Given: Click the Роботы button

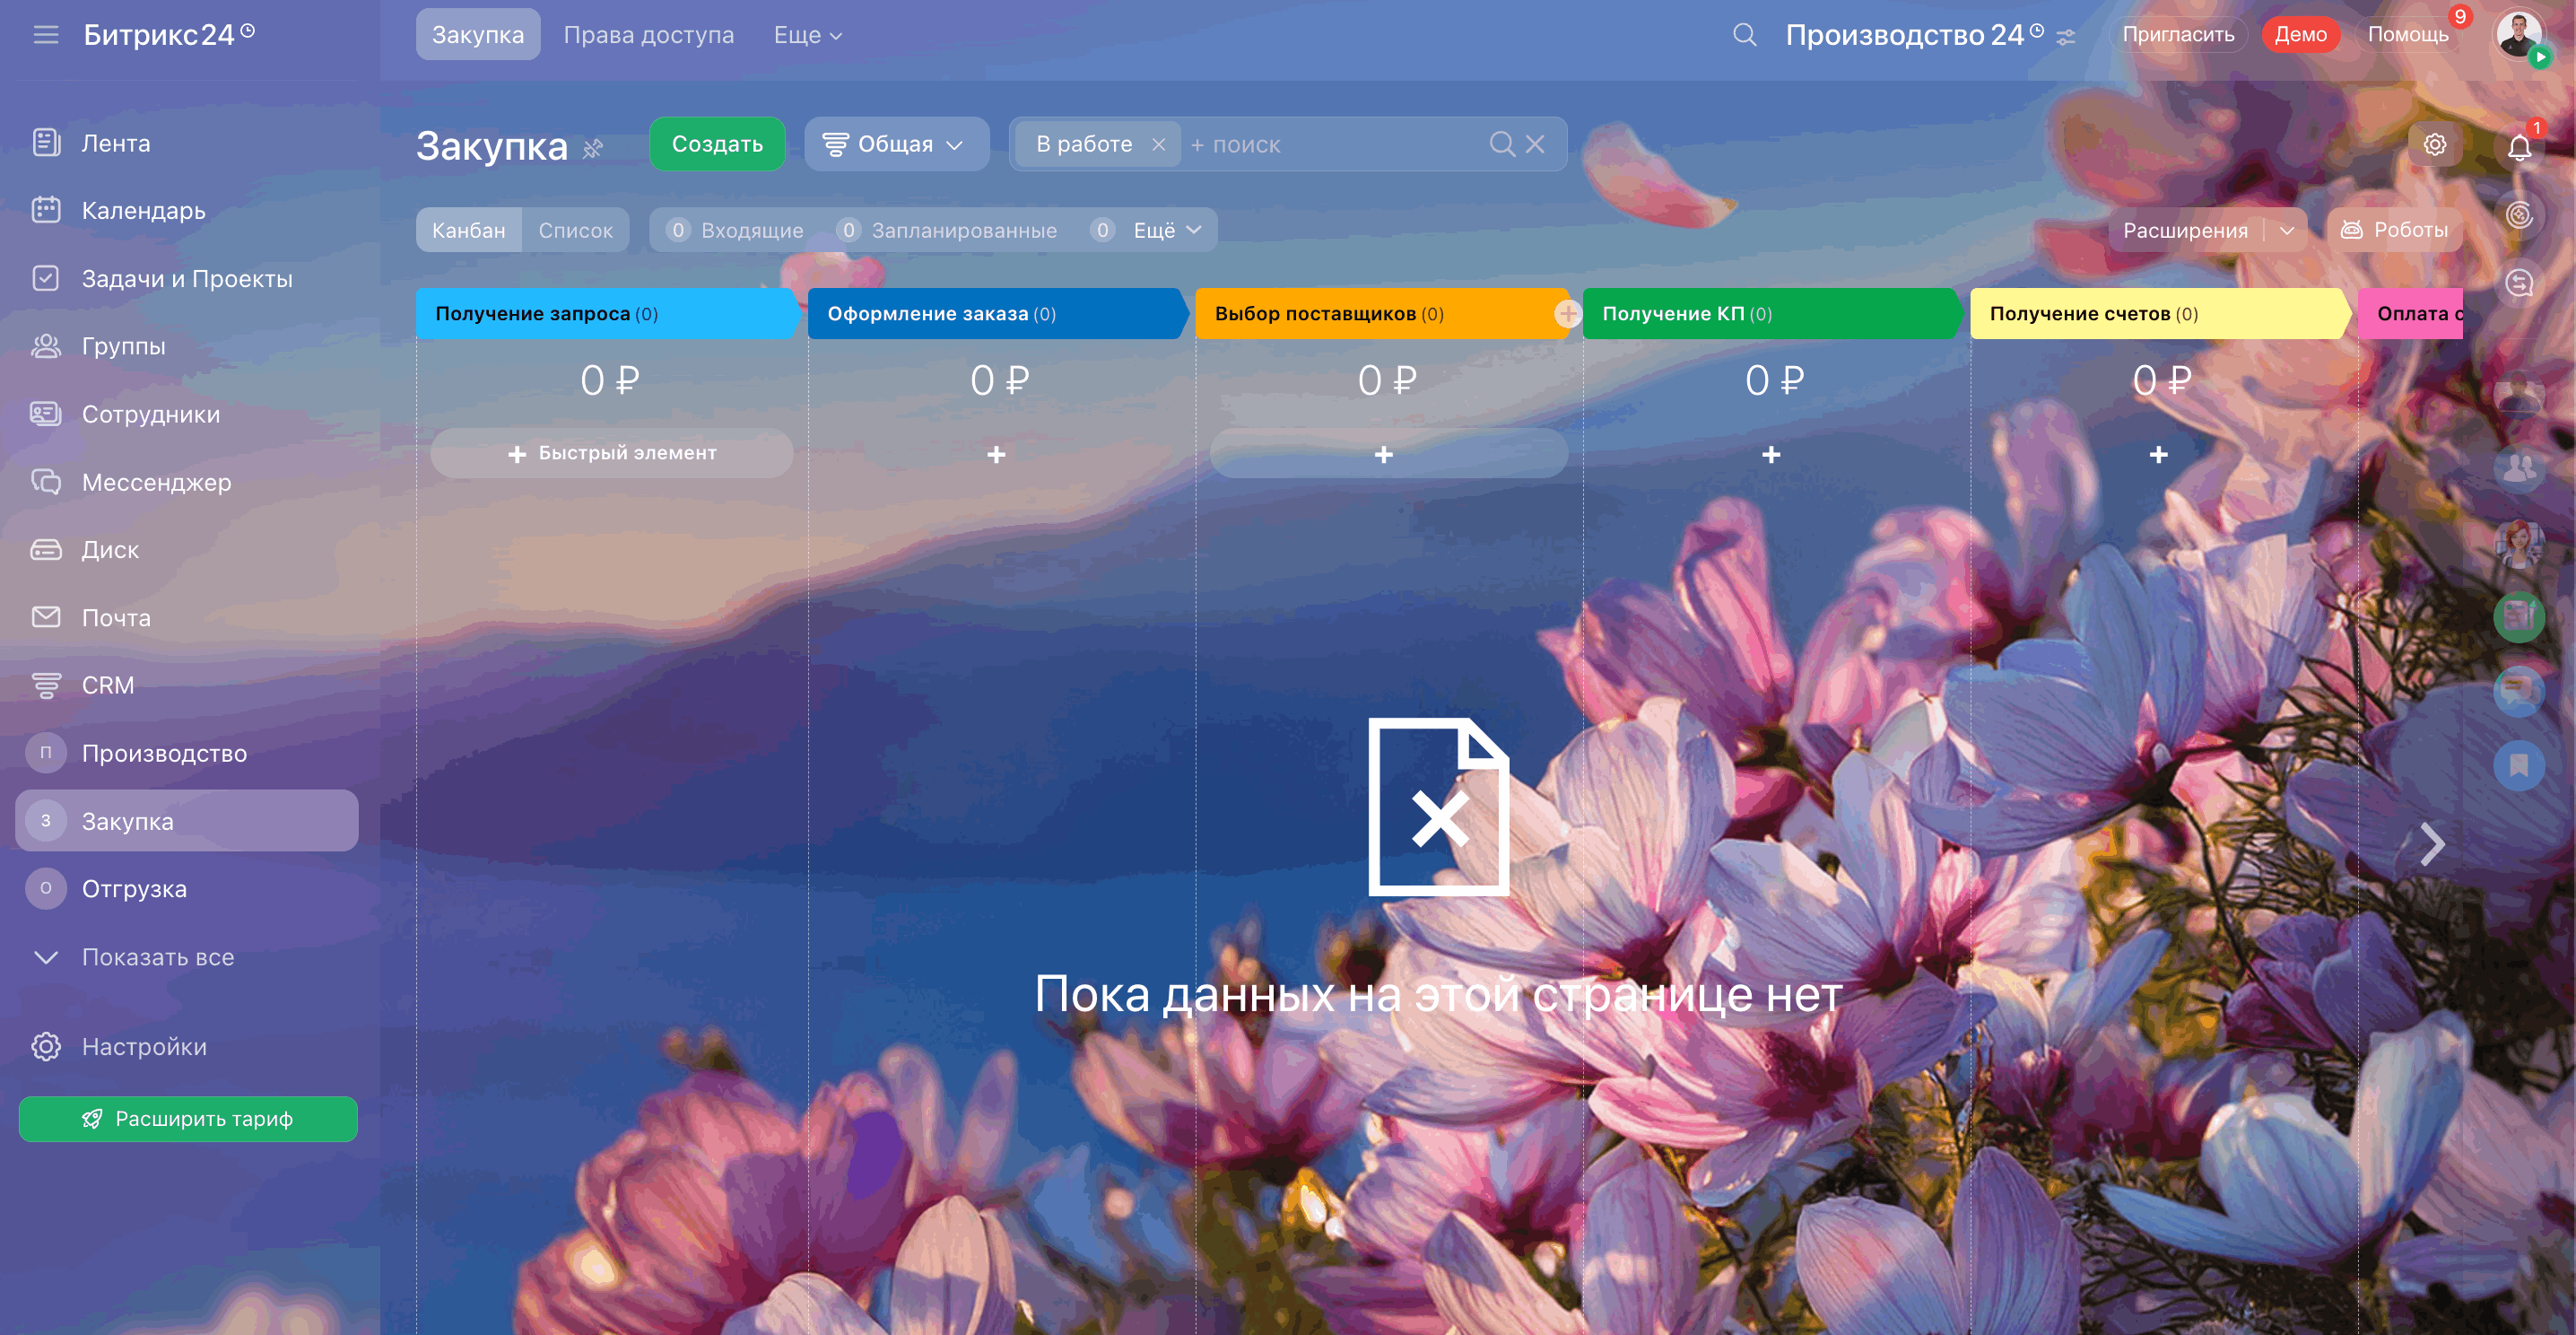Looking at the screenshot, I should [2394, 230].
